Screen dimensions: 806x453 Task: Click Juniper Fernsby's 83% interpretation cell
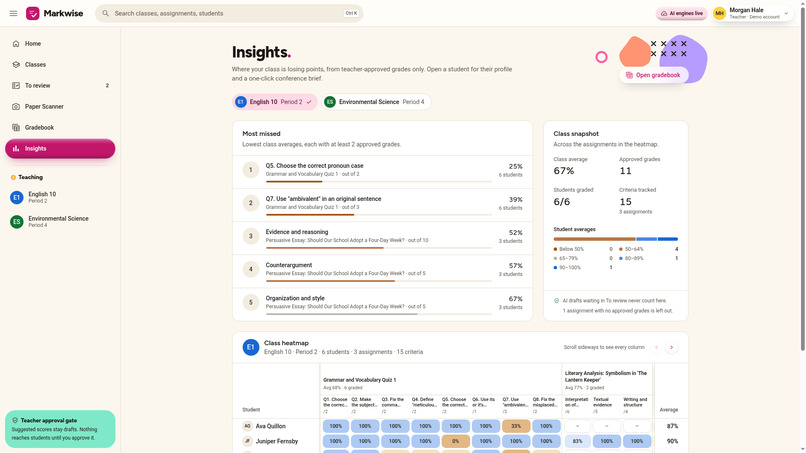pos(577,441)
